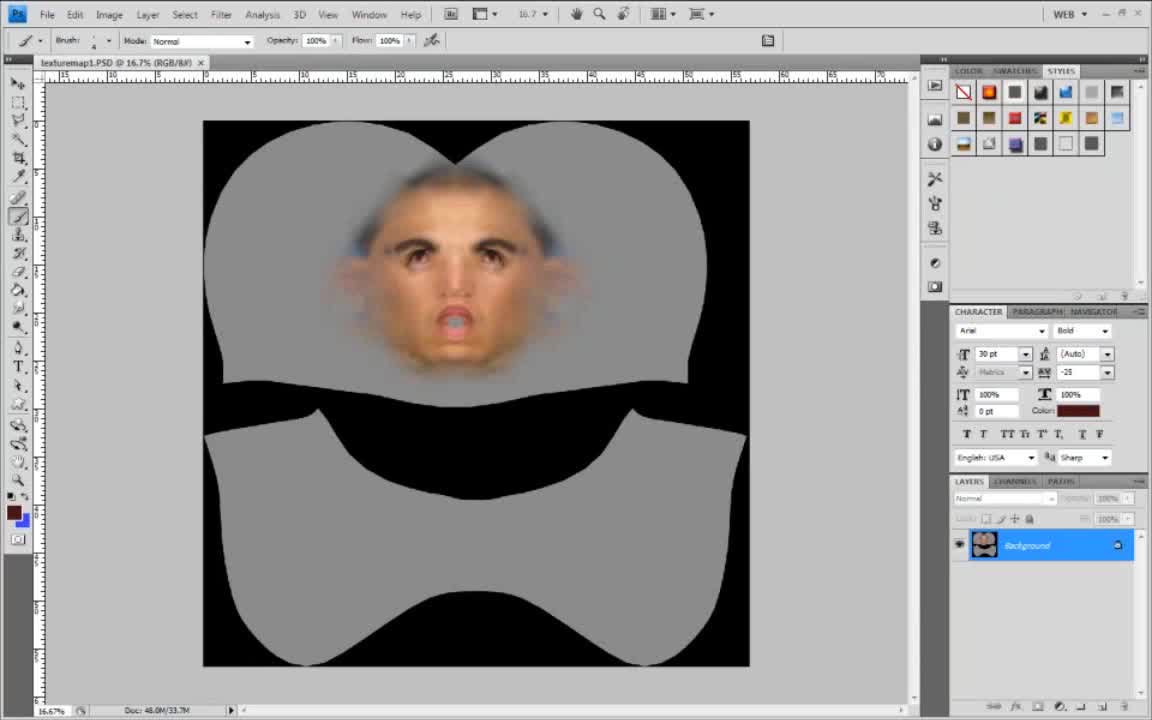1152x720 pixels.
Task: Toggle Strikethrough in Character panel
Action: click(1100, 434)
